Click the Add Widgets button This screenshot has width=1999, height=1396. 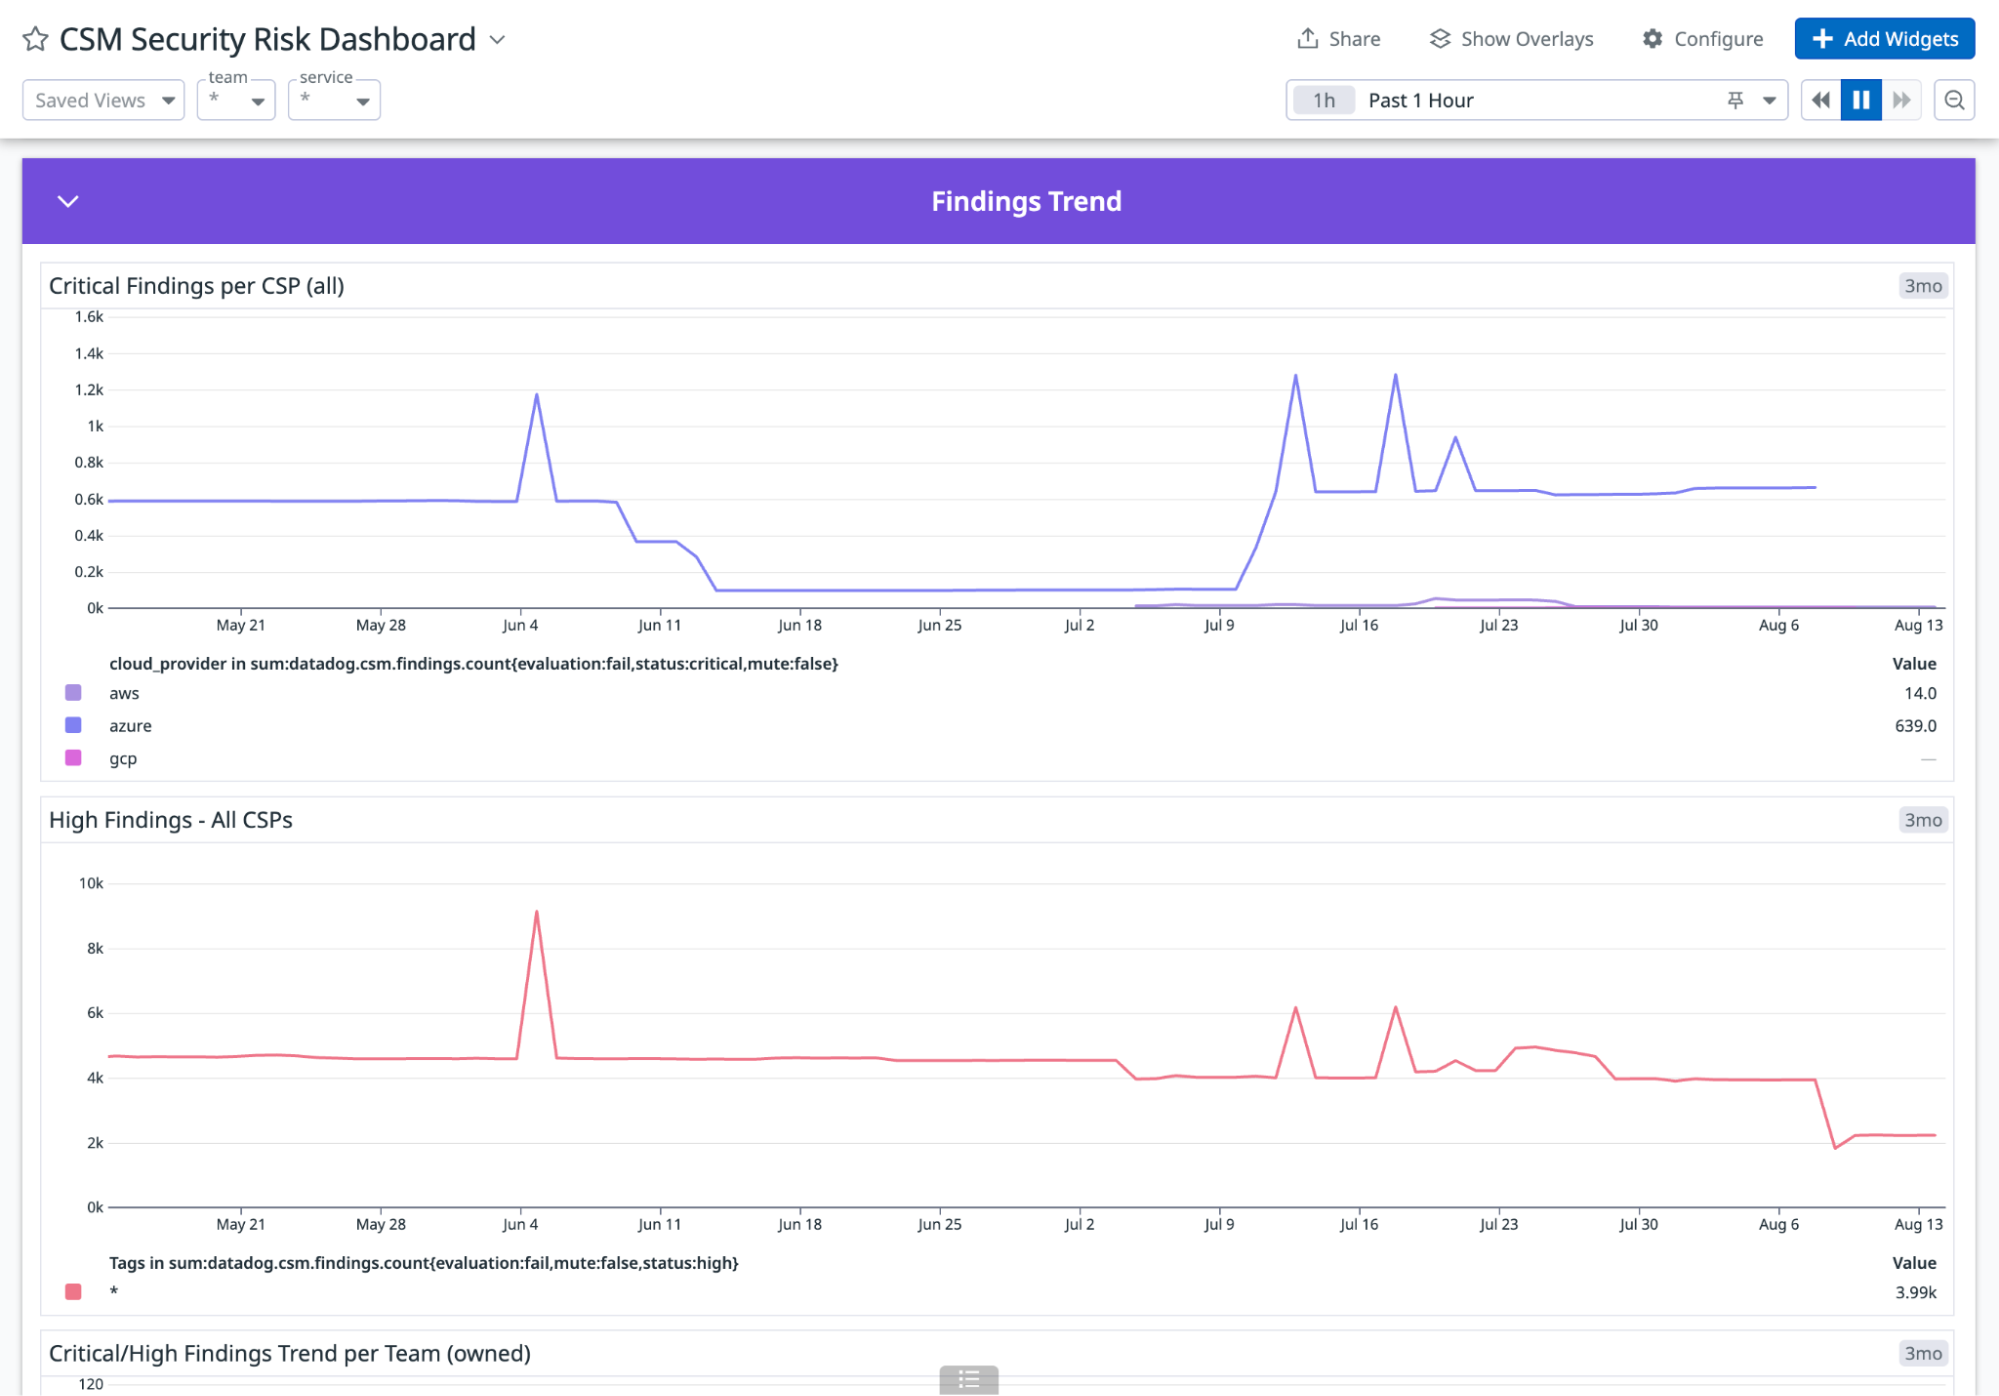coord(1884,39)
